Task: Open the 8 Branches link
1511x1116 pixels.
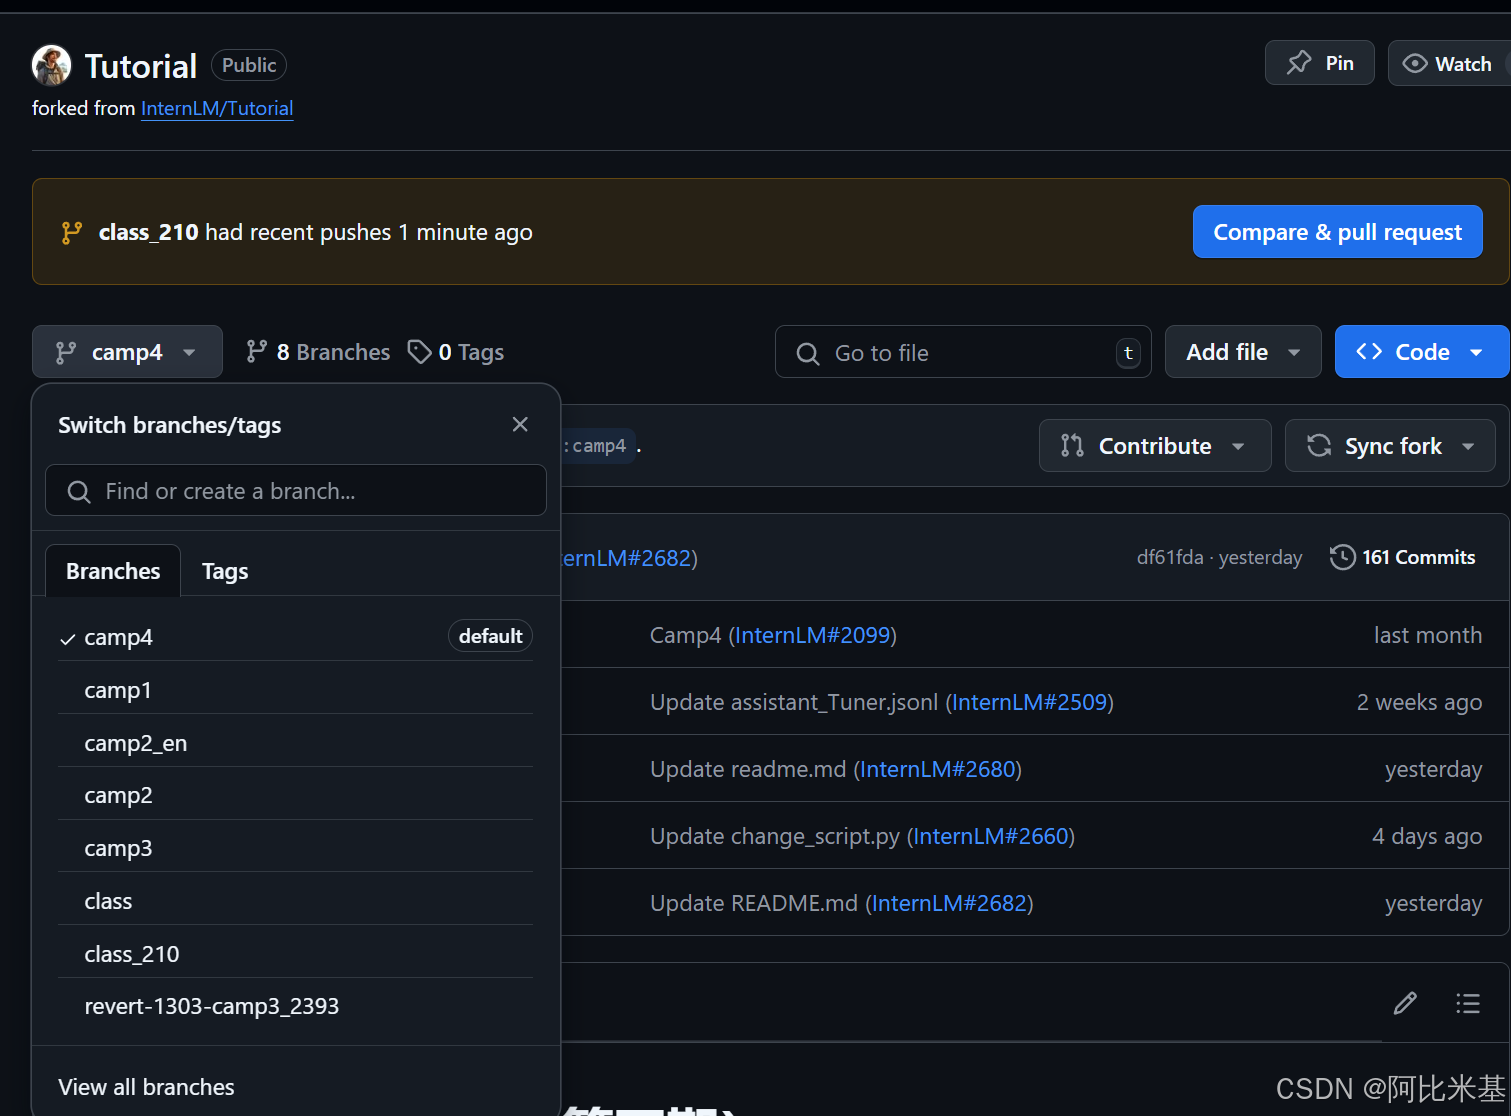Action: pyautogui.click(x=318, y=352)
